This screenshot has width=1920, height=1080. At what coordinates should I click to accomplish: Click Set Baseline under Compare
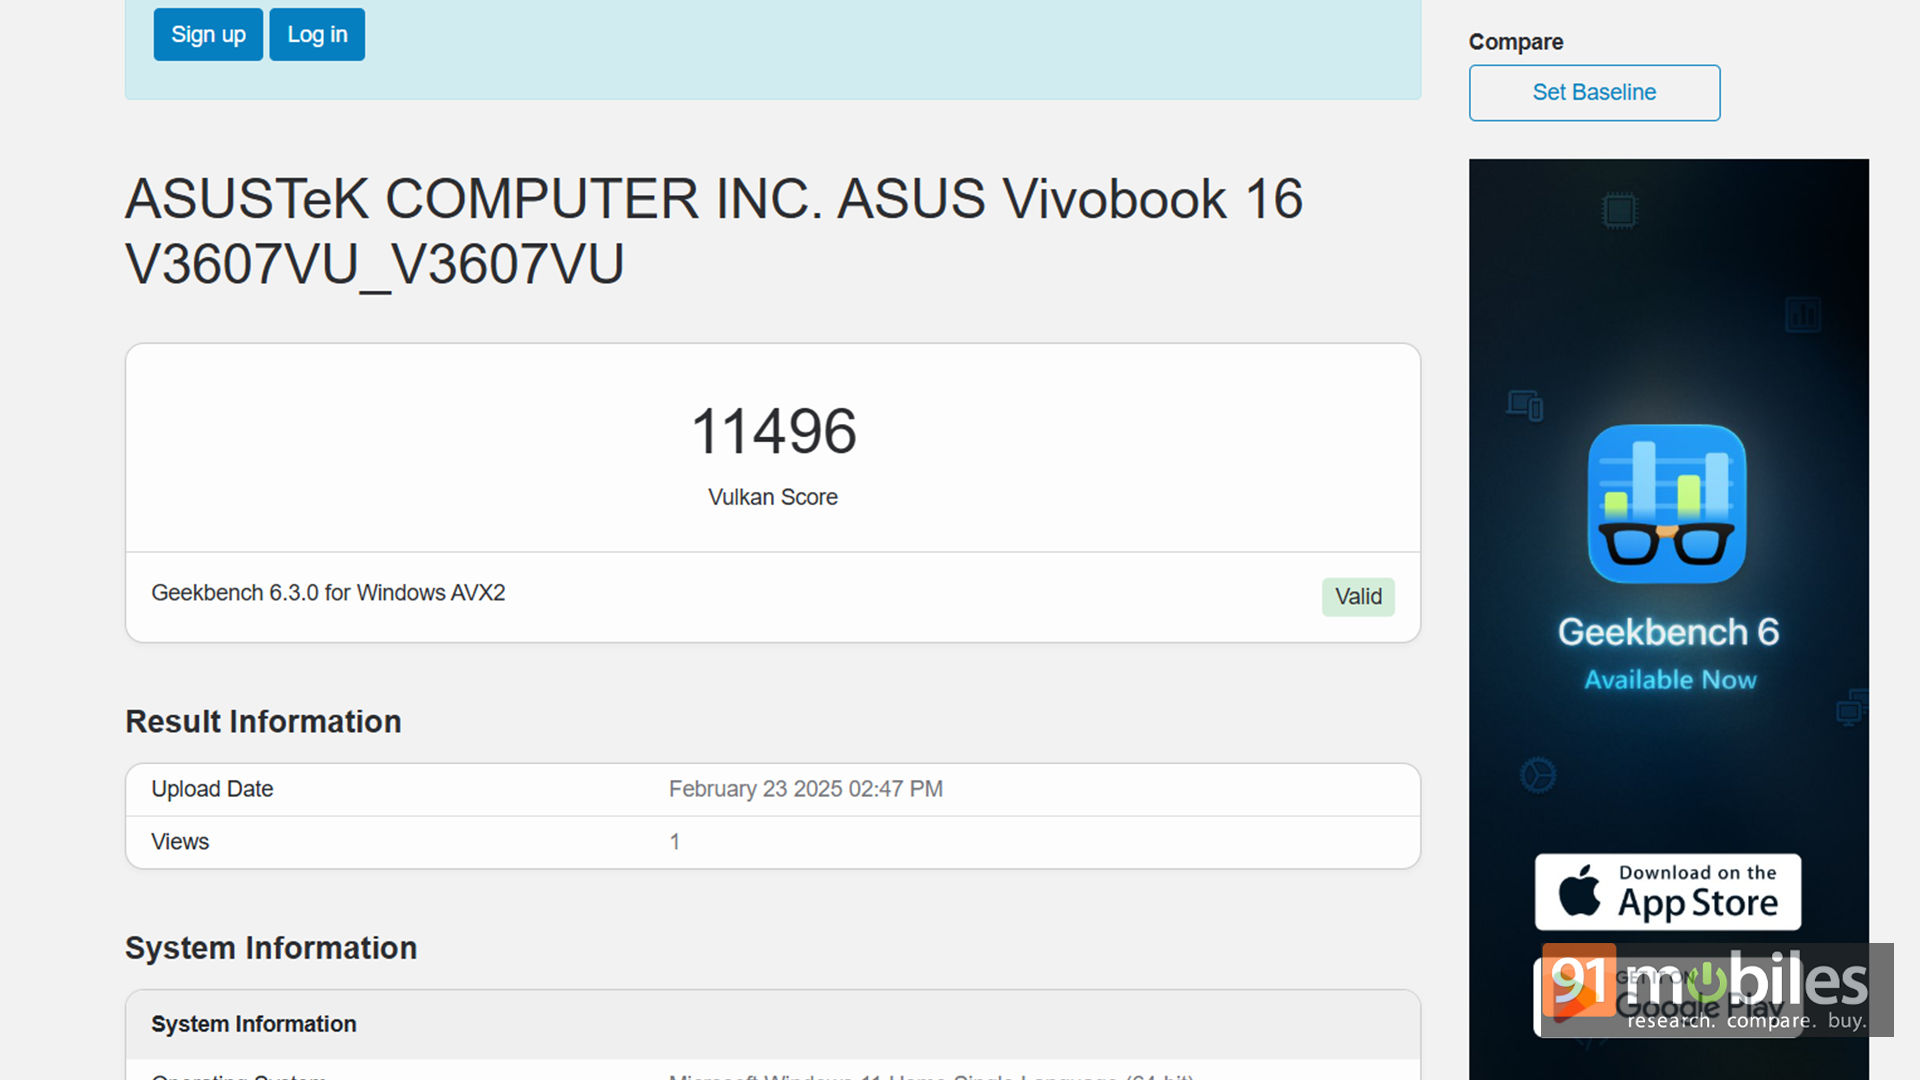click(x=1594, y=93)
